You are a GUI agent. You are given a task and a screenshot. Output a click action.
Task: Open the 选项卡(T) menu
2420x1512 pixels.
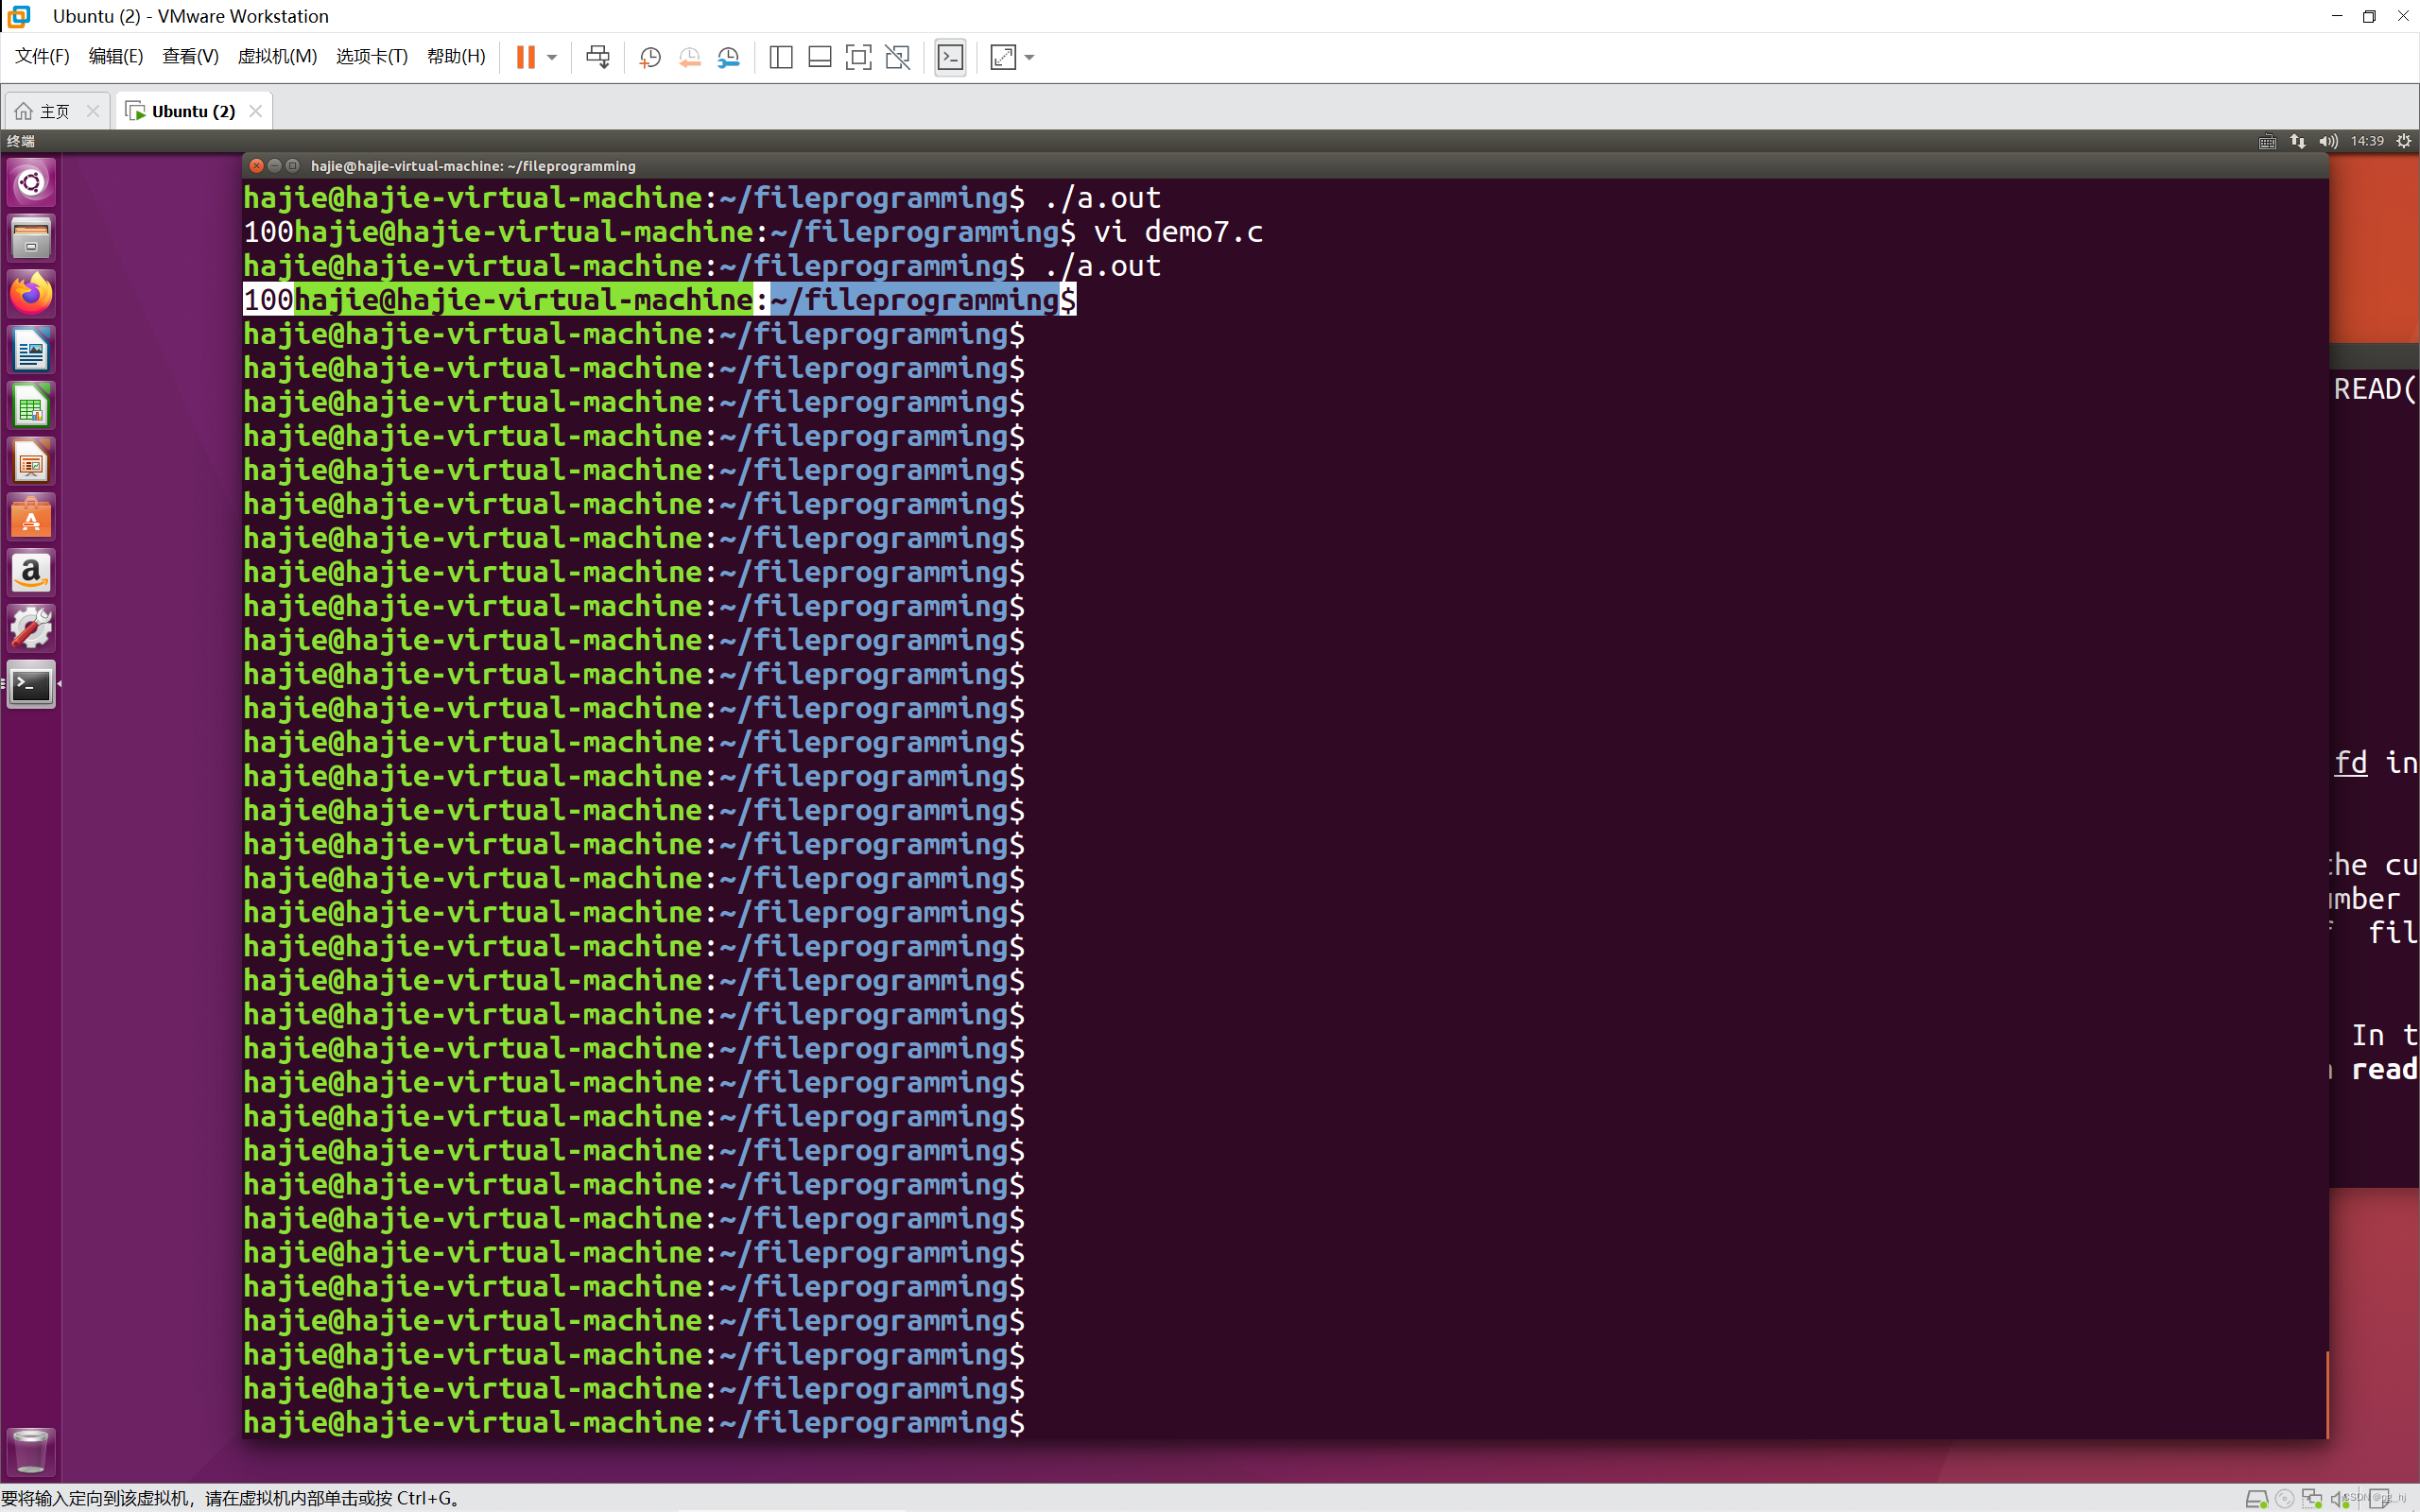[372, 56]
